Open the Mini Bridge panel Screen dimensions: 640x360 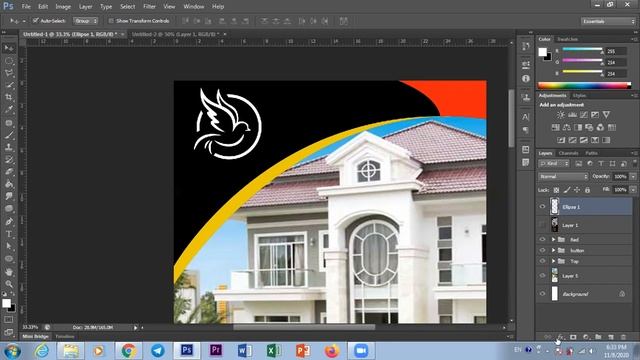36,337
